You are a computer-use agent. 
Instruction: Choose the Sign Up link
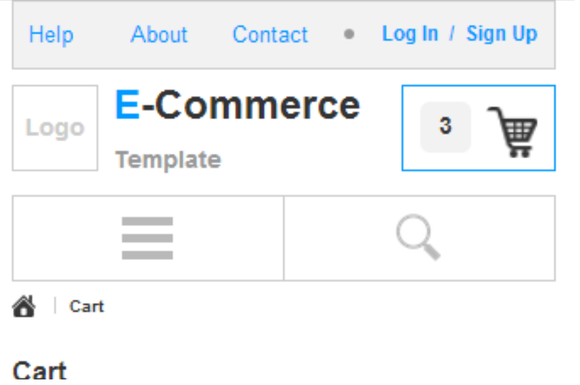click(x=502, y=34)
